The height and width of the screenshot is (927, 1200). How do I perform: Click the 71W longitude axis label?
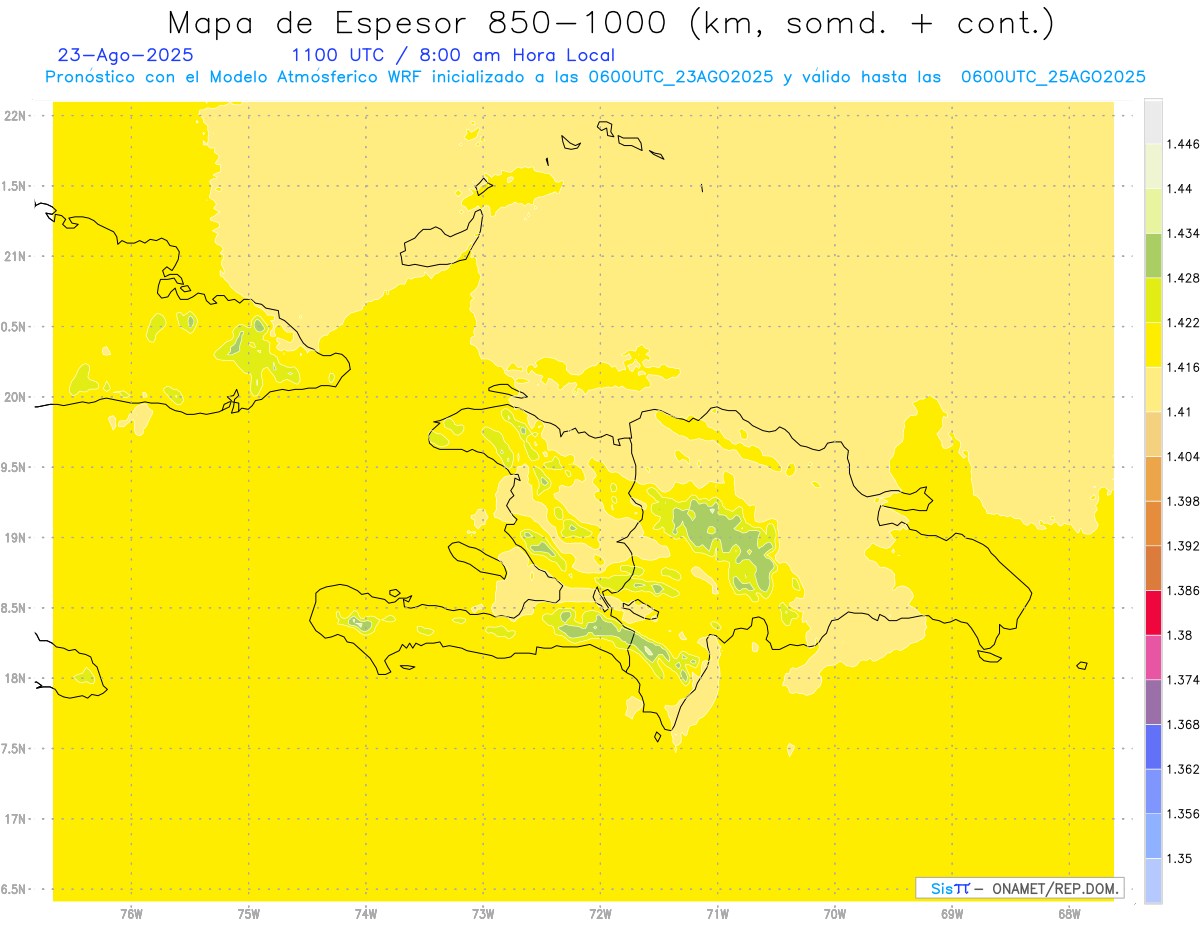pos(717,914)
